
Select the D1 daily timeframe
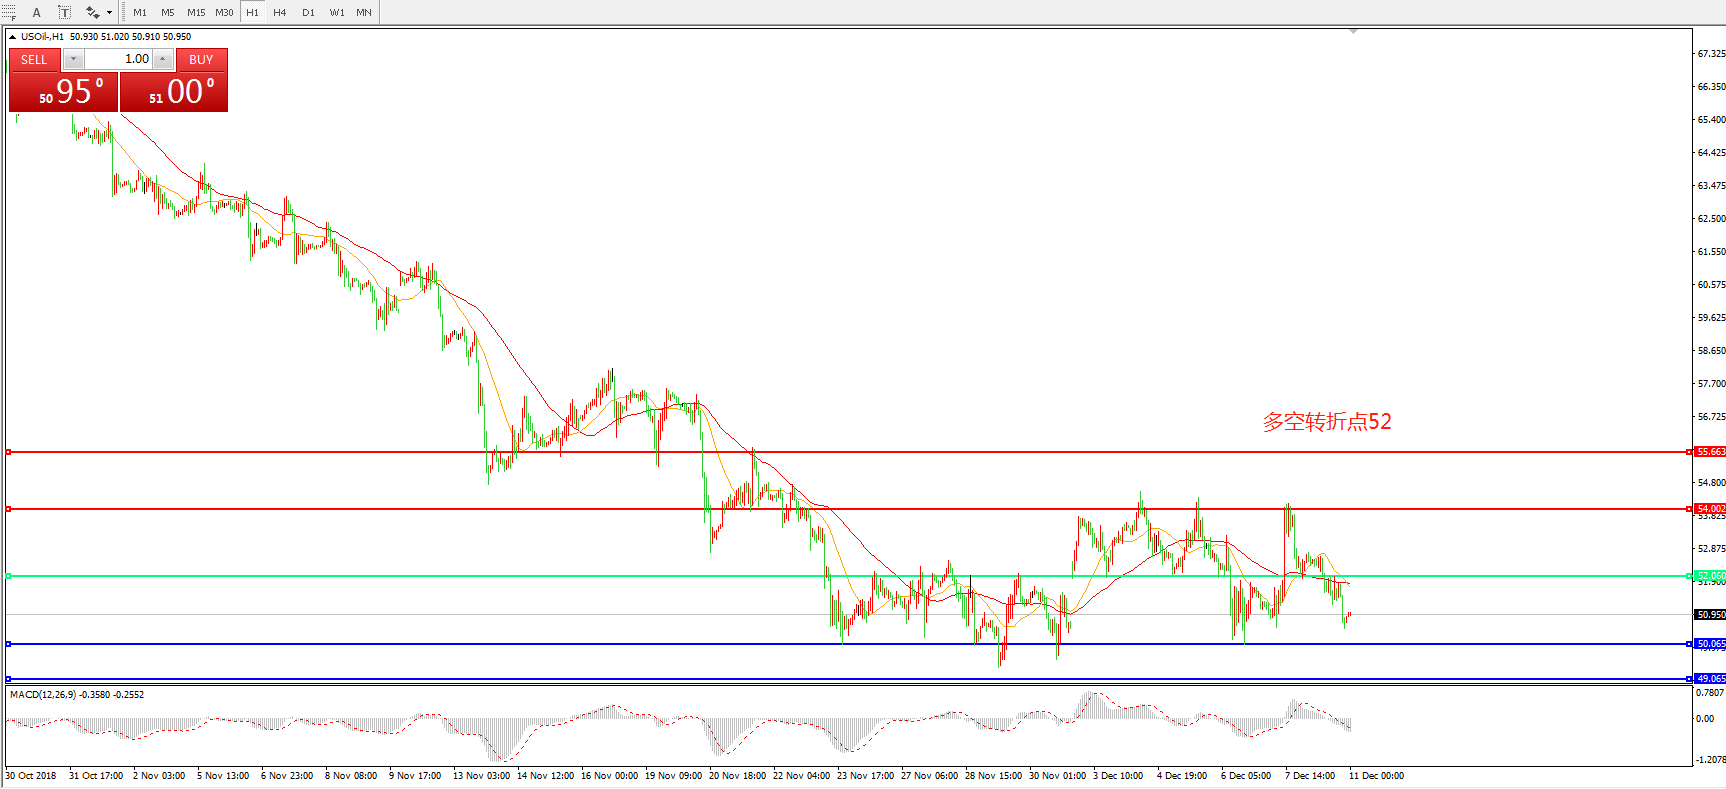point(308,12)
